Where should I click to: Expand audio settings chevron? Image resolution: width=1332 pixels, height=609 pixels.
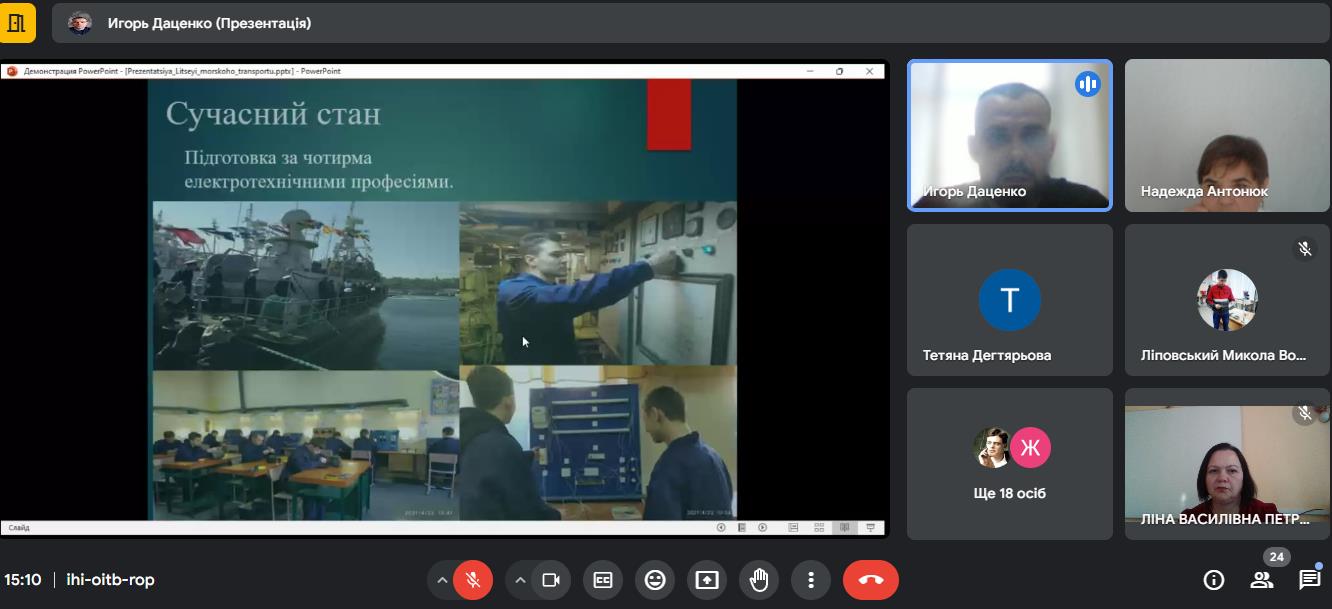coord(442,580)
